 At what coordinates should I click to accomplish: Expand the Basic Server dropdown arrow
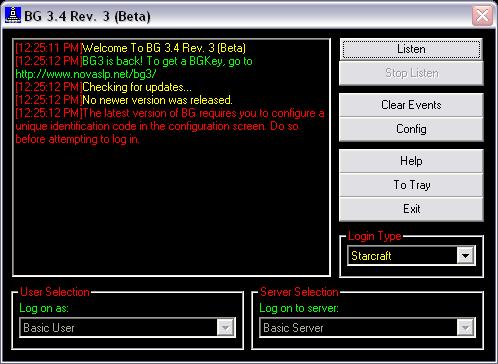click(x=465, y=328)
